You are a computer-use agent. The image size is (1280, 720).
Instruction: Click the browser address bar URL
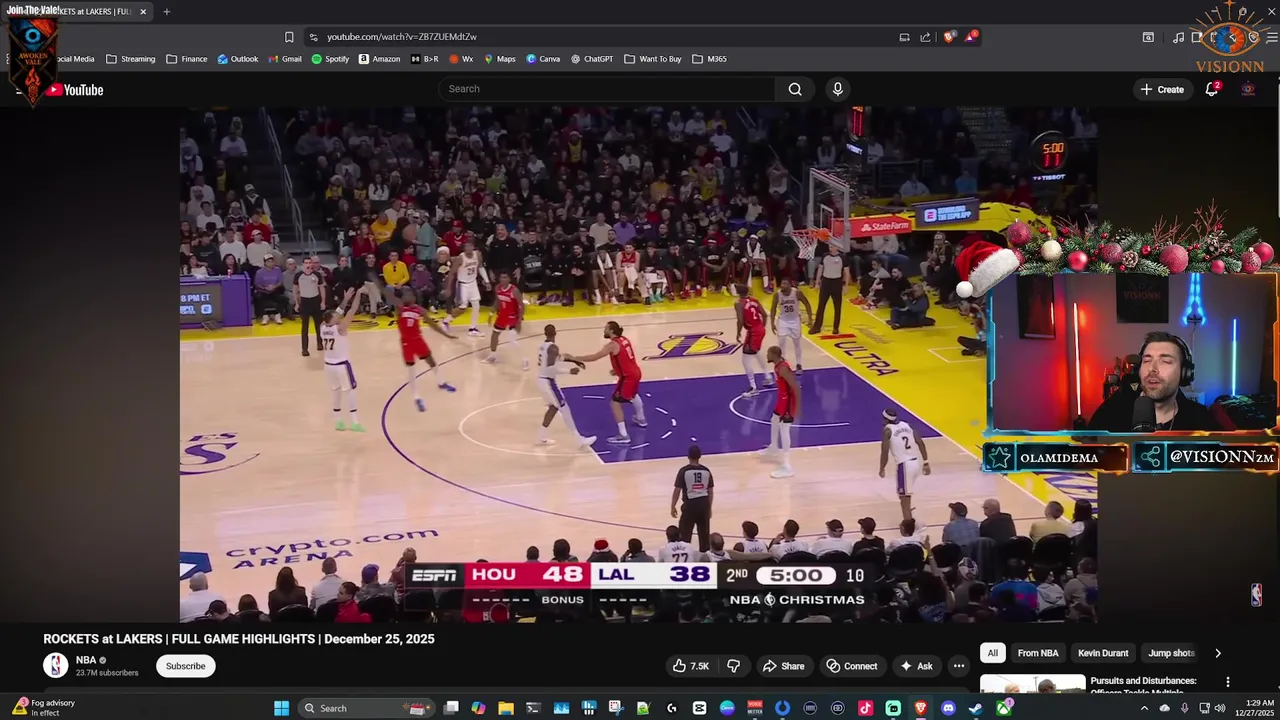pyautogui.click(x=402, y=37)
